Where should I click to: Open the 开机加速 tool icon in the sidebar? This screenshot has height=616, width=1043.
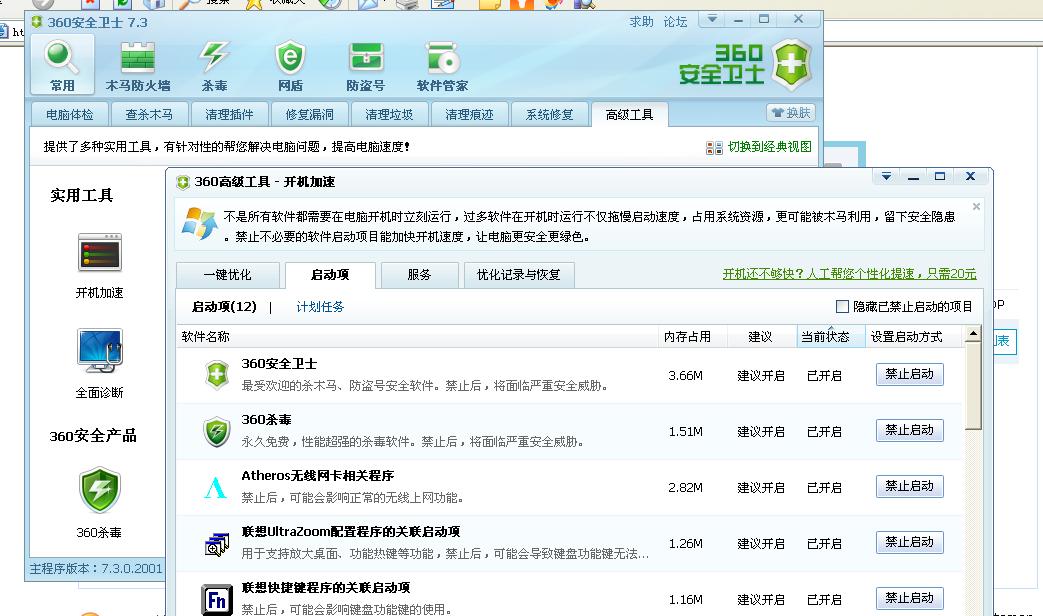(x=99, y=252)
